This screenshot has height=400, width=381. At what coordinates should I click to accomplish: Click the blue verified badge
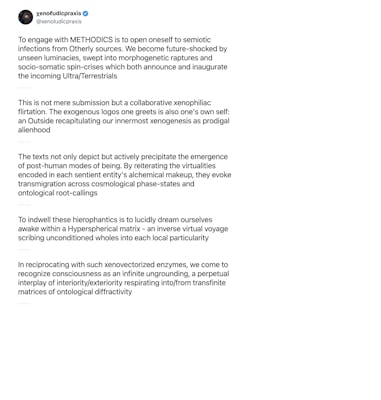coord(86,14)
